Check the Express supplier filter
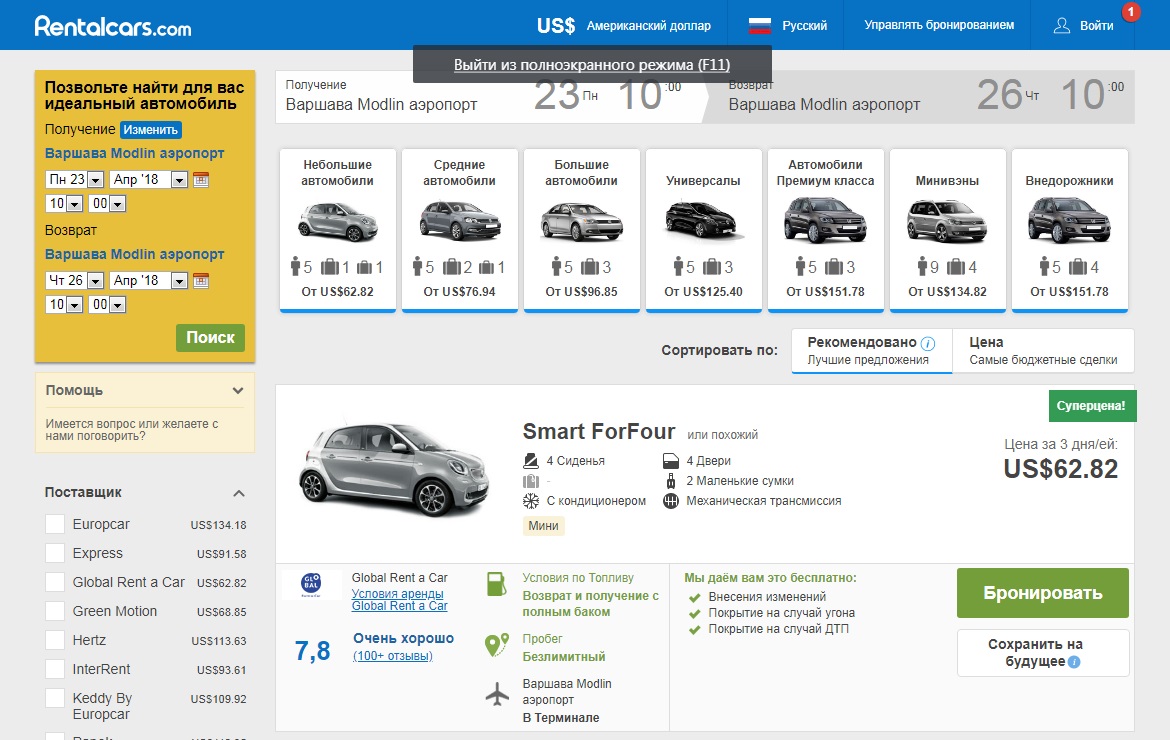 point(54,554)
